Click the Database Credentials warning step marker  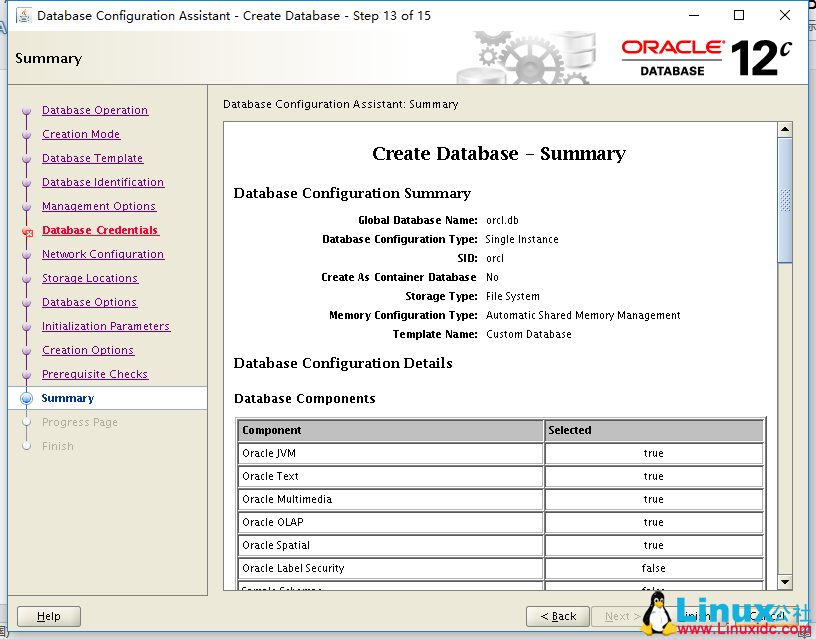tap(25, 230)
